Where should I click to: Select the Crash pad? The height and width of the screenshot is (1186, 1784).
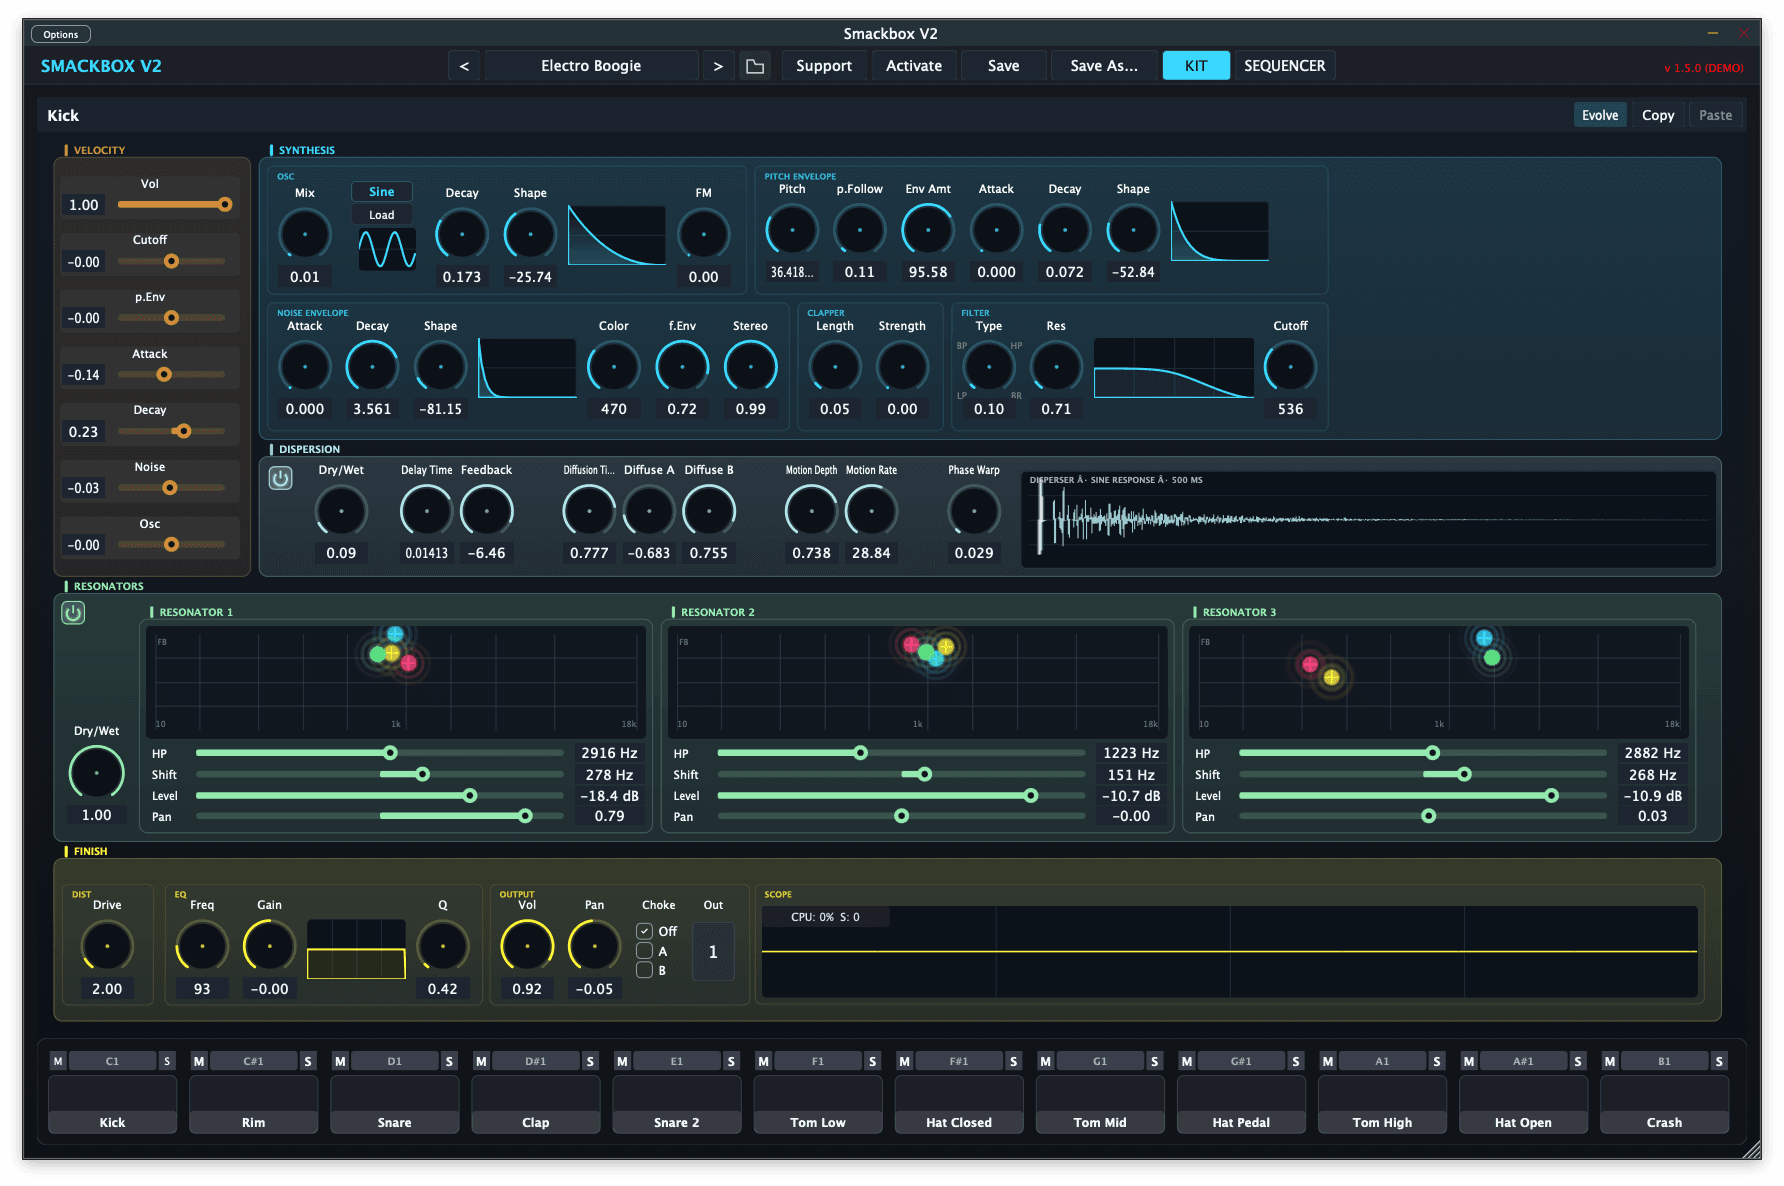(1664, 1105)
